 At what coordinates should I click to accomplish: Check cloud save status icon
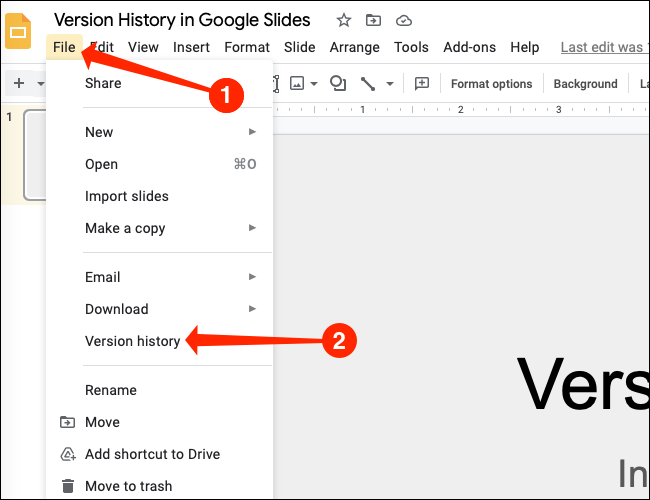tap(403, 20)
